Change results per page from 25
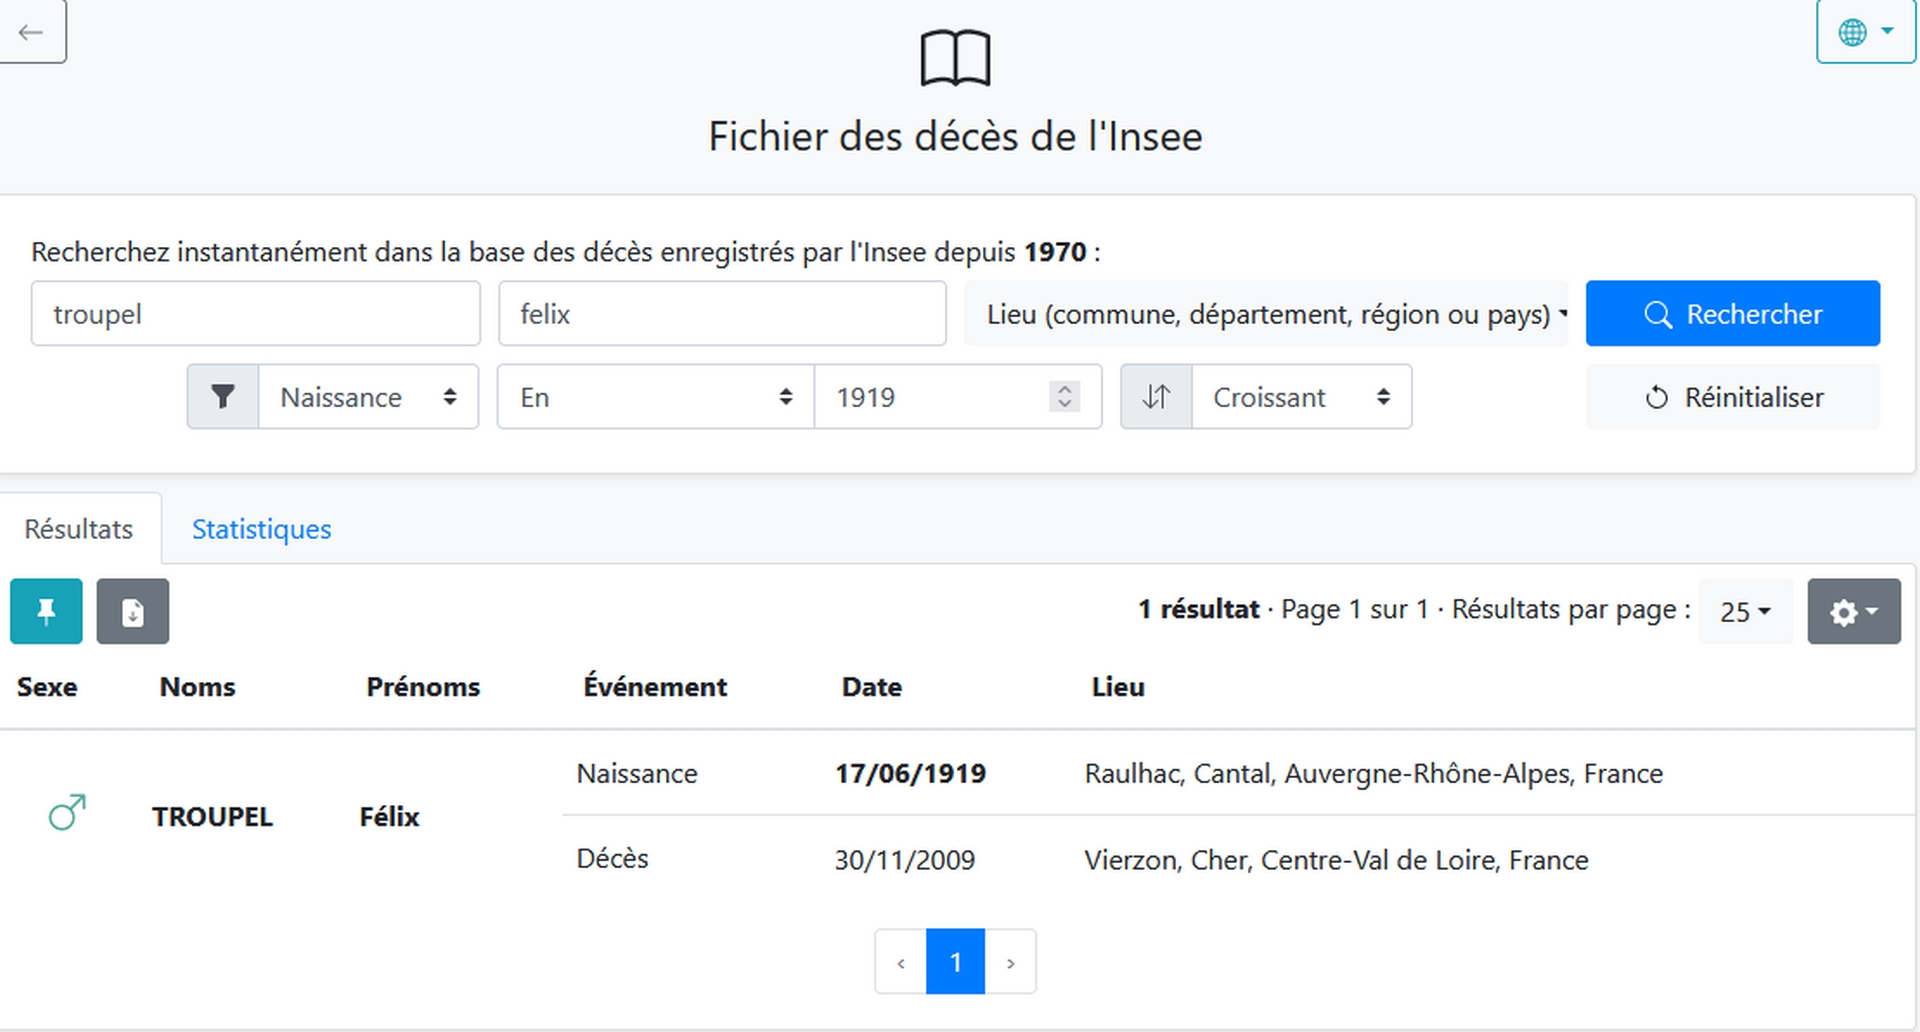 [x=1745, y=611]
